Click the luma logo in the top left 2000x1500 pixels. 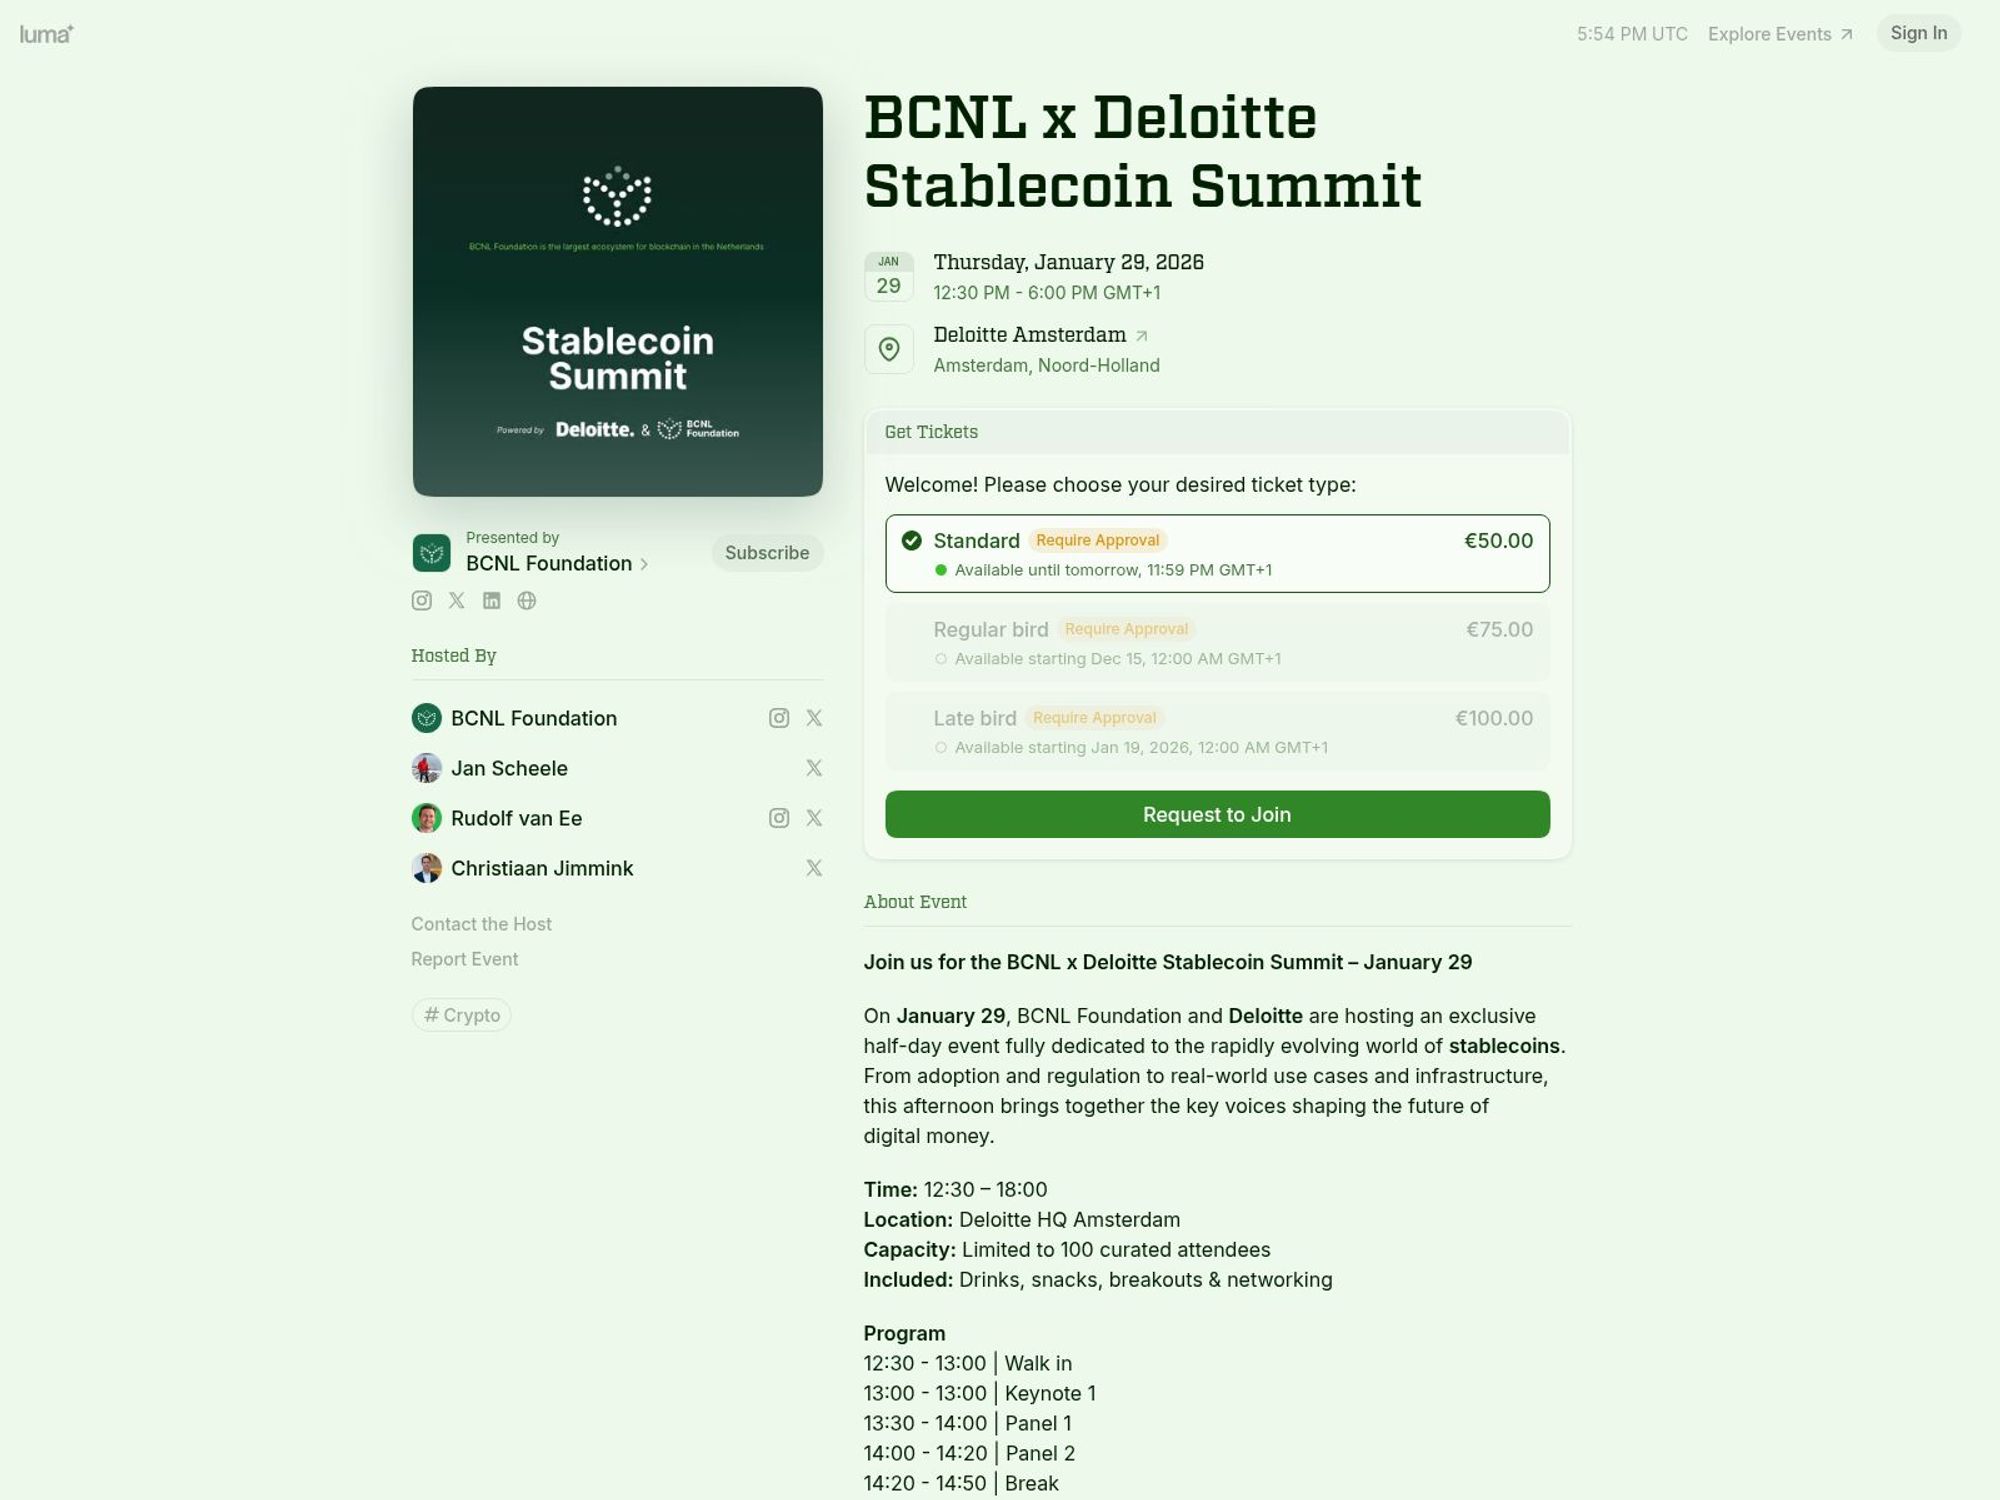(44, 32)
